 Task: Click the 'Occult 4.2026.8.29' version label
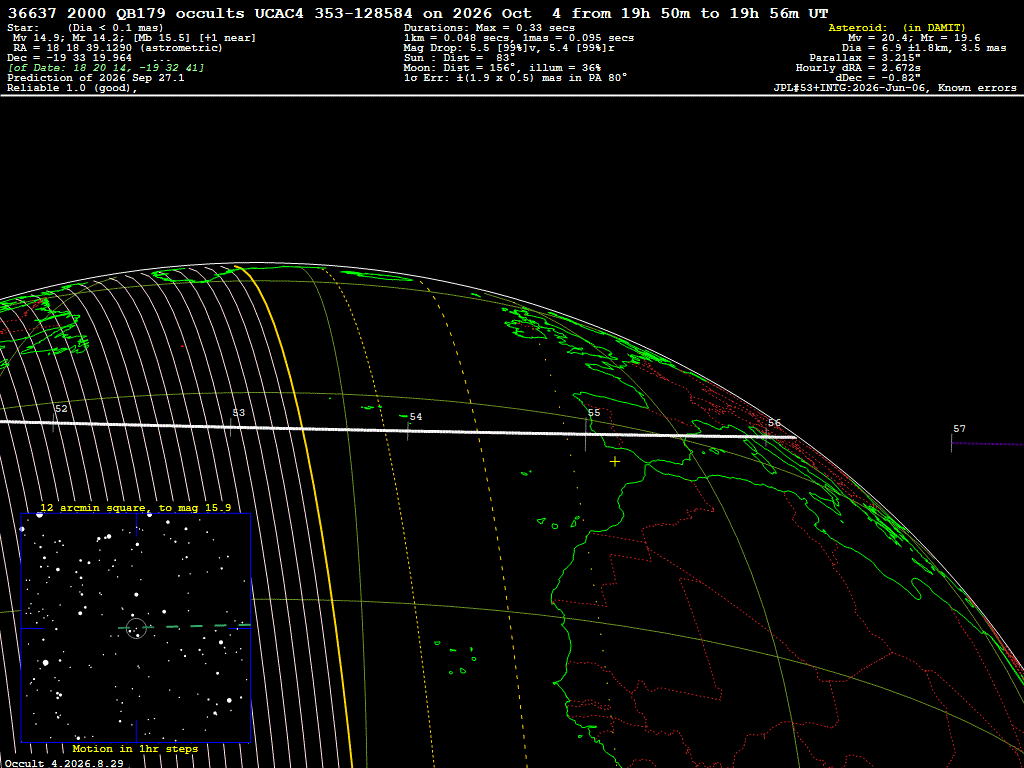[x=64, y=763]
